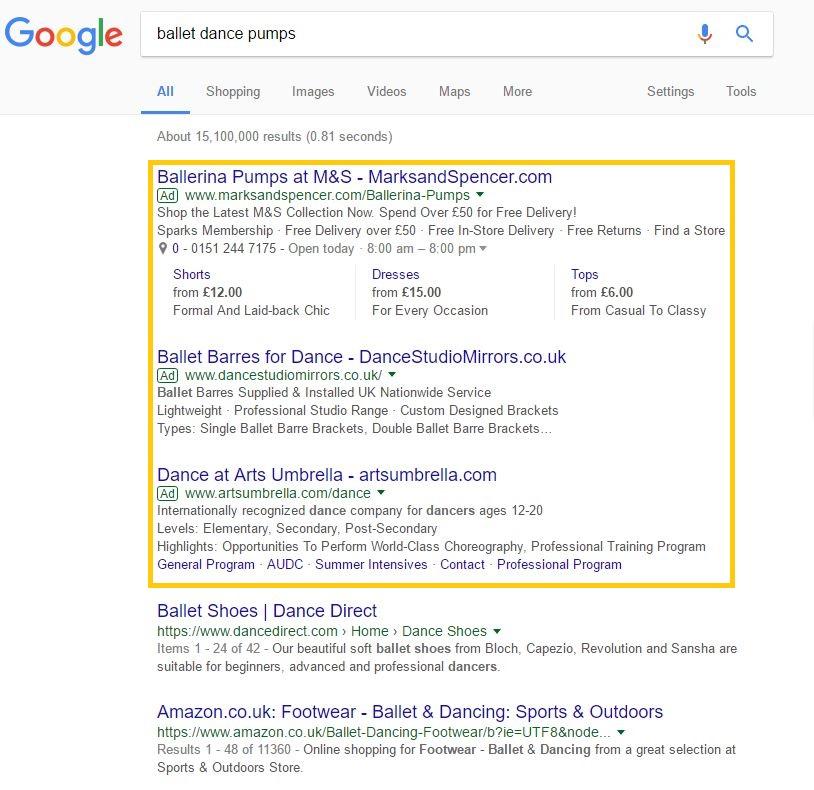Click 'From Casual To Classy' description

point(639,310)
